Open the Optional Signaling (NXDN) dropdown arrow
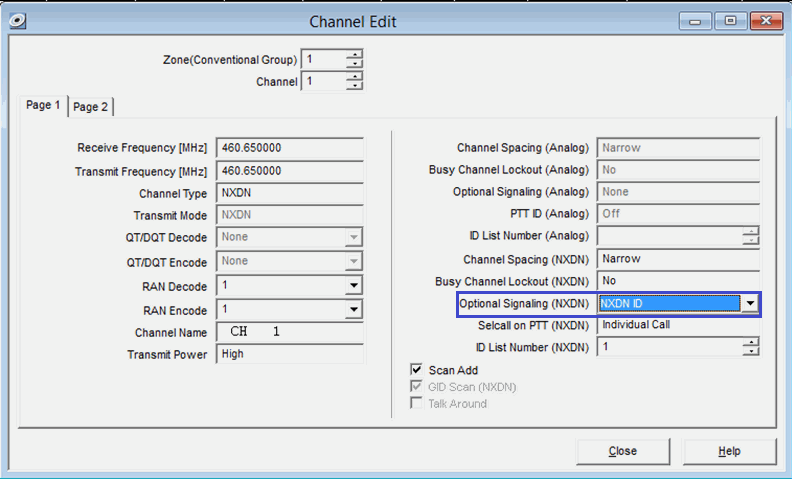Screen dimensions: 792x479 pyautogui.click(x=750, y=303)
